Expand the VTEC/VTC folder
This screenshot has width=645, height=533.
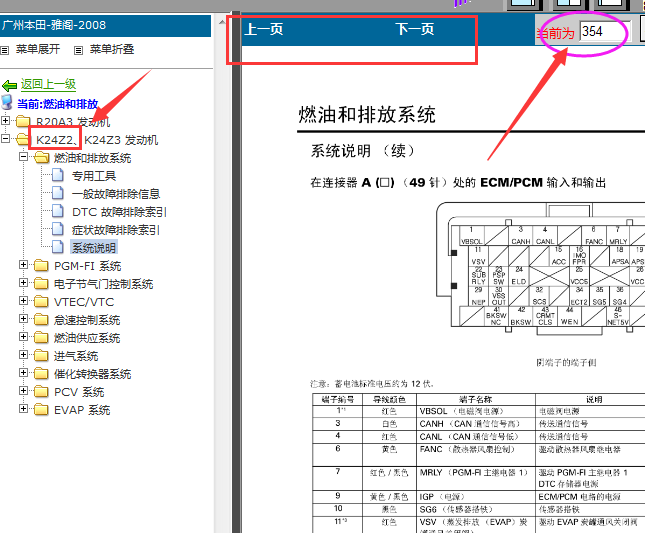click(23, 301)
